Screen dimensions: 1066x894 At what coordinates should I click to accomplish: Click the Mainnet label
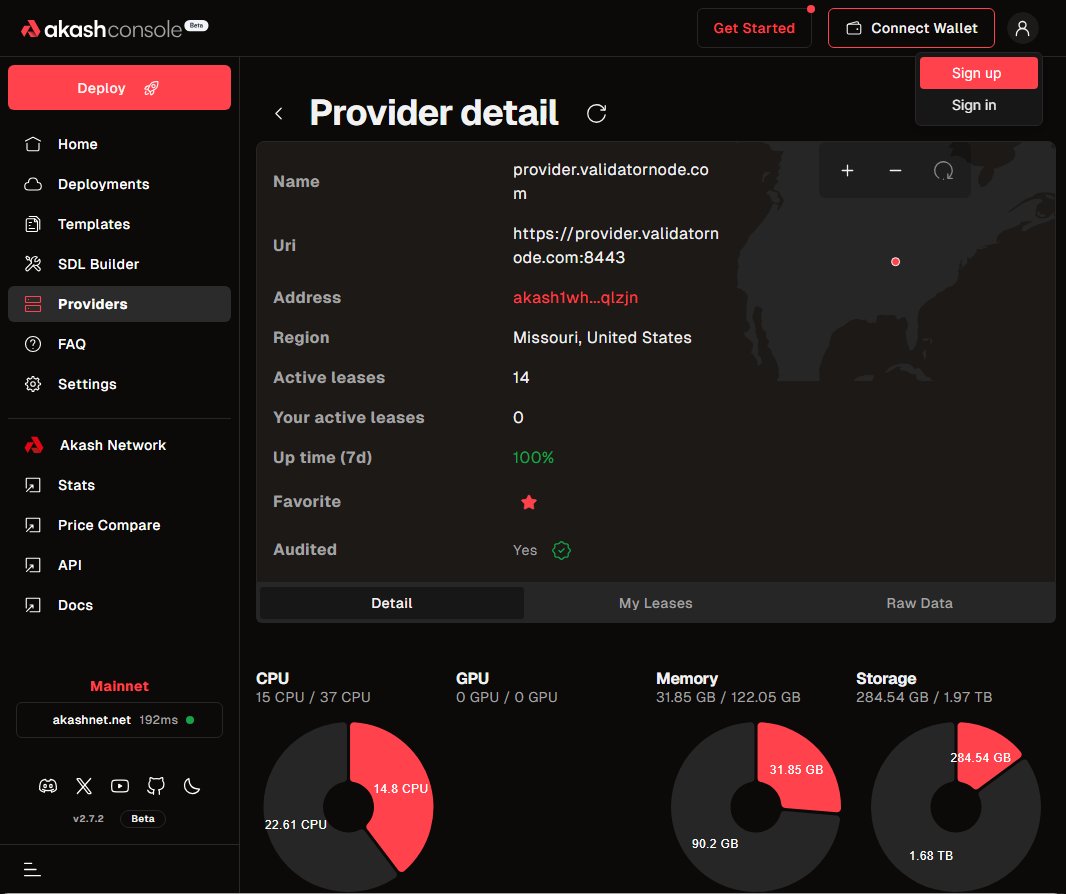pyautogui.click(x=120, y=686)
